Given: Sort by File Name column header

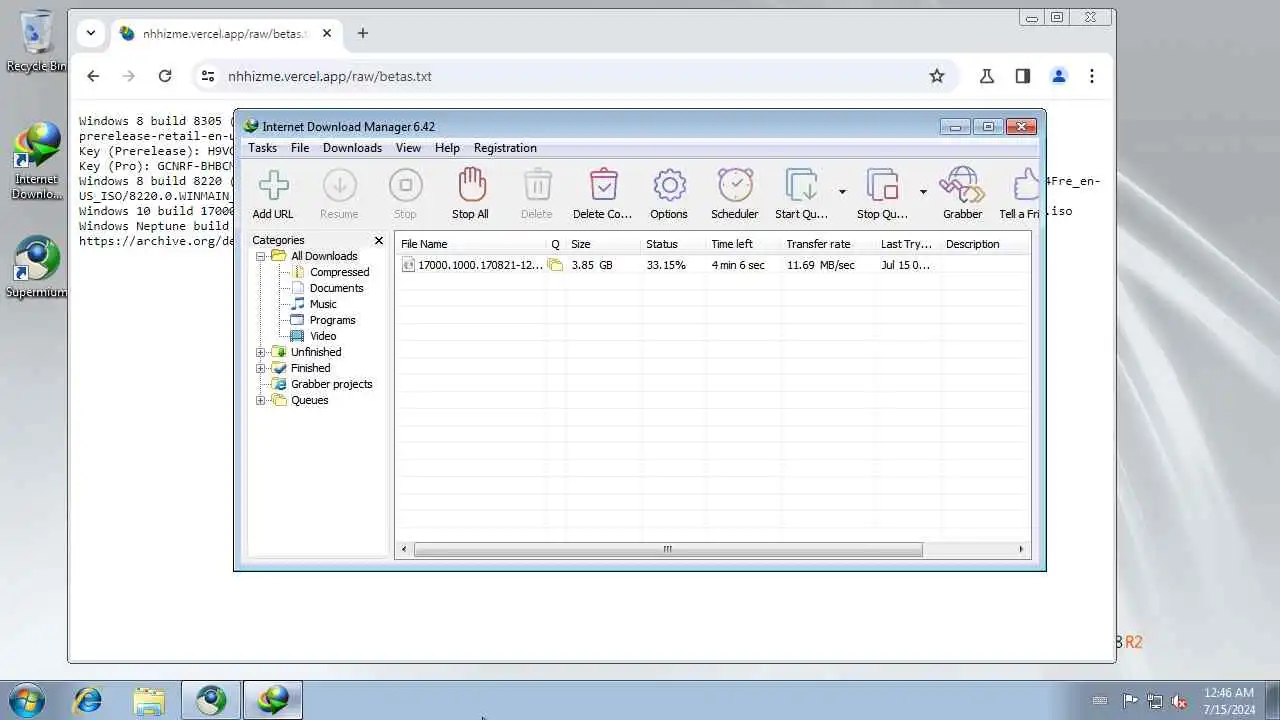Looking at the screenshot, I should tap(471, 244).
